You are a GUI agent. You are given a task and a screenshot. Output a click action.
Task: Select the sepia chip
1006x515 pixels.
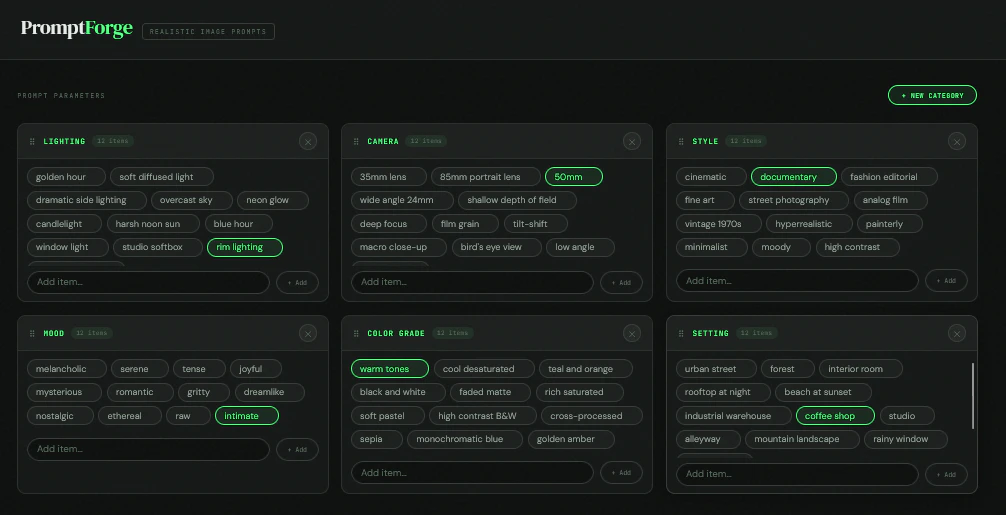[377, 439]
